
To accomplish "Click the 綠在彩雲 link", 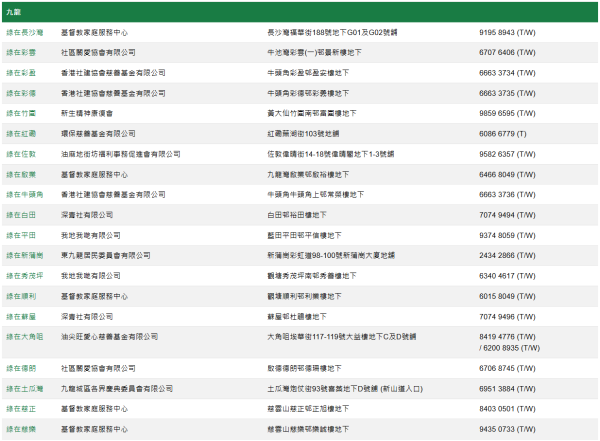I will 20,52.
